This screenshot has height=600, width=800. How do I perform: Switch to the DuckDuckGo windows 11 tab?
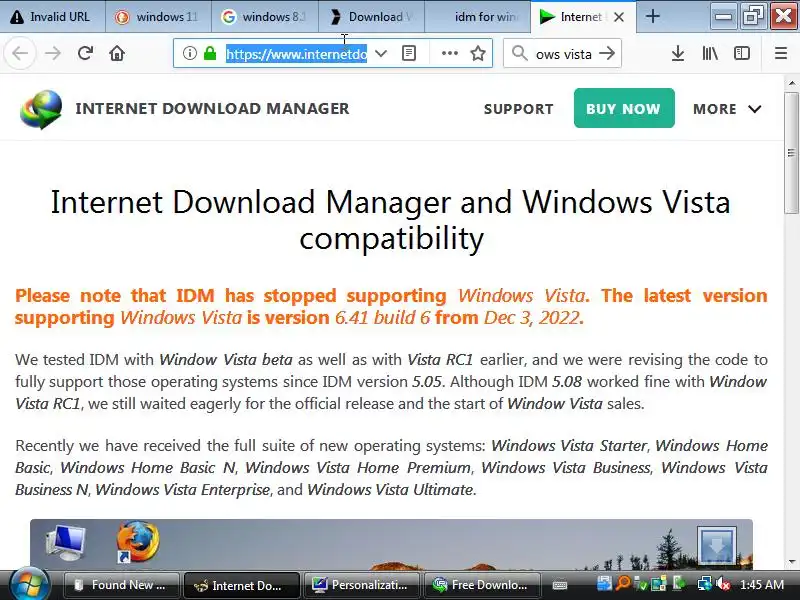[x=159, y=17]
